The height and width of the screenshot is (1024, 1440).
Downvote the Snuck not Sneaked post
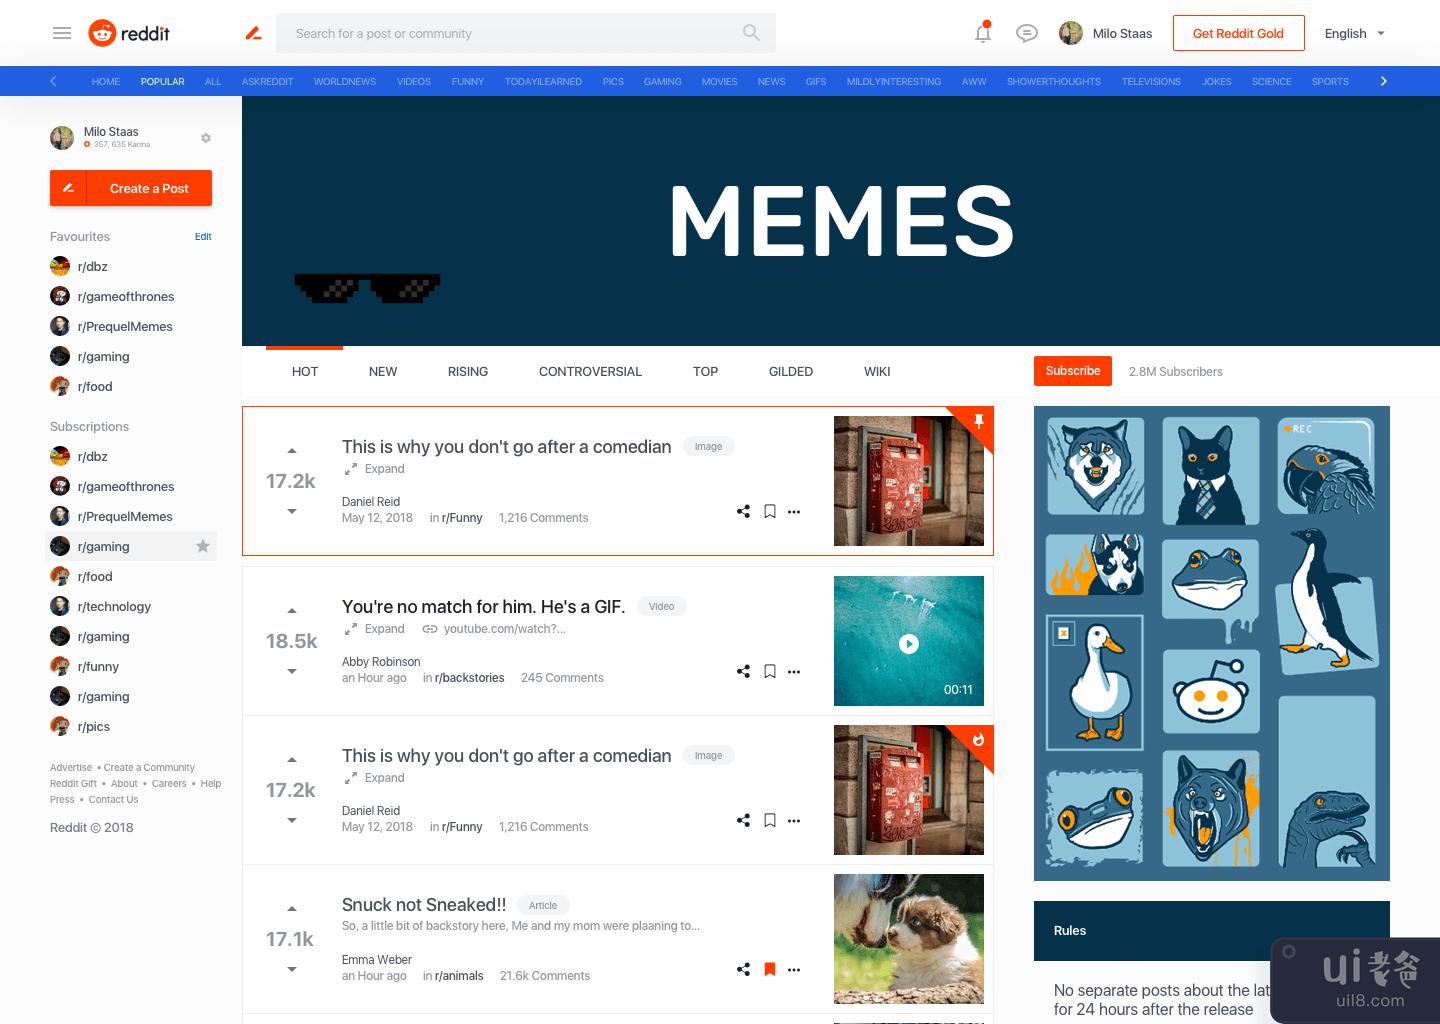click(x=292, y=969)
